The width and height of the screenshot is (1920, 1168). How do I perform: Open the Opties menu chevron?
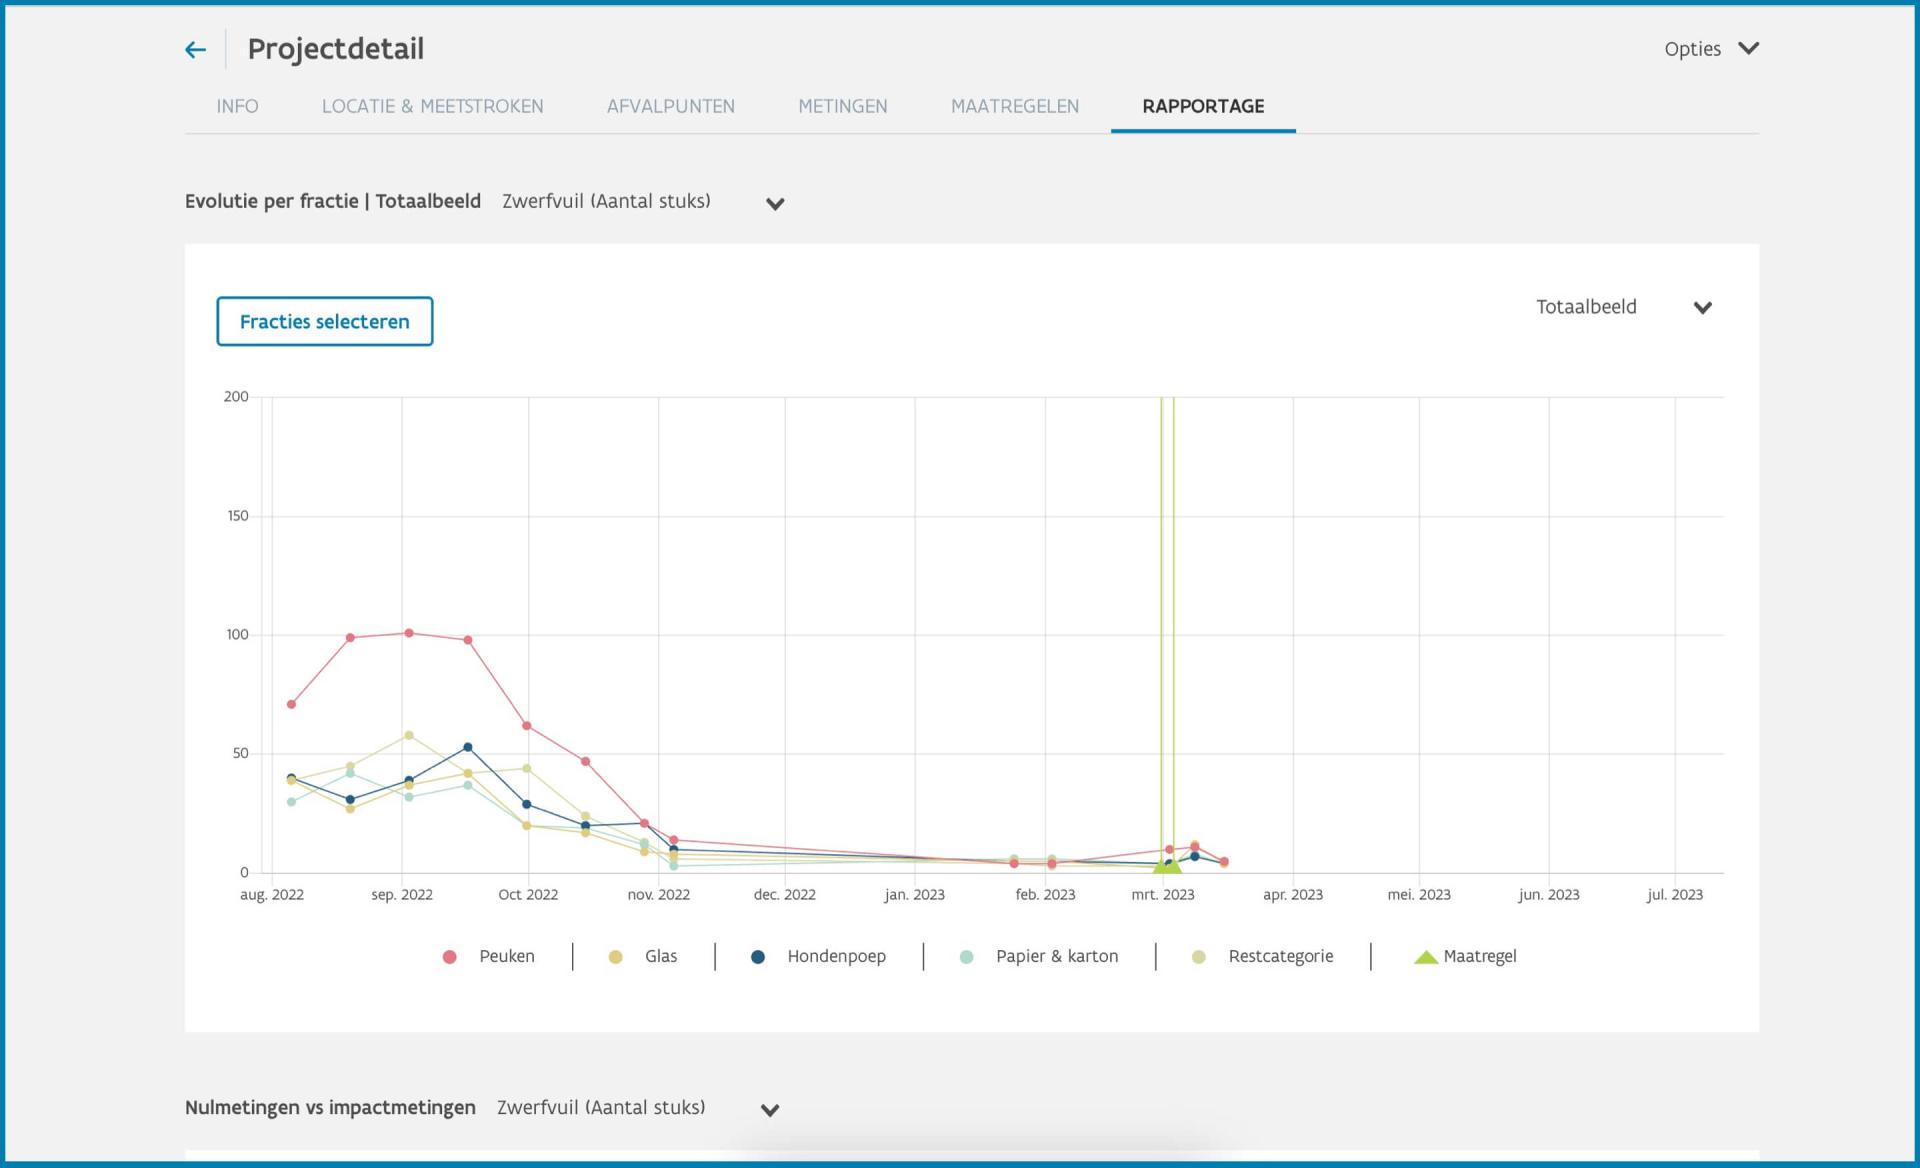[1748, 48]
